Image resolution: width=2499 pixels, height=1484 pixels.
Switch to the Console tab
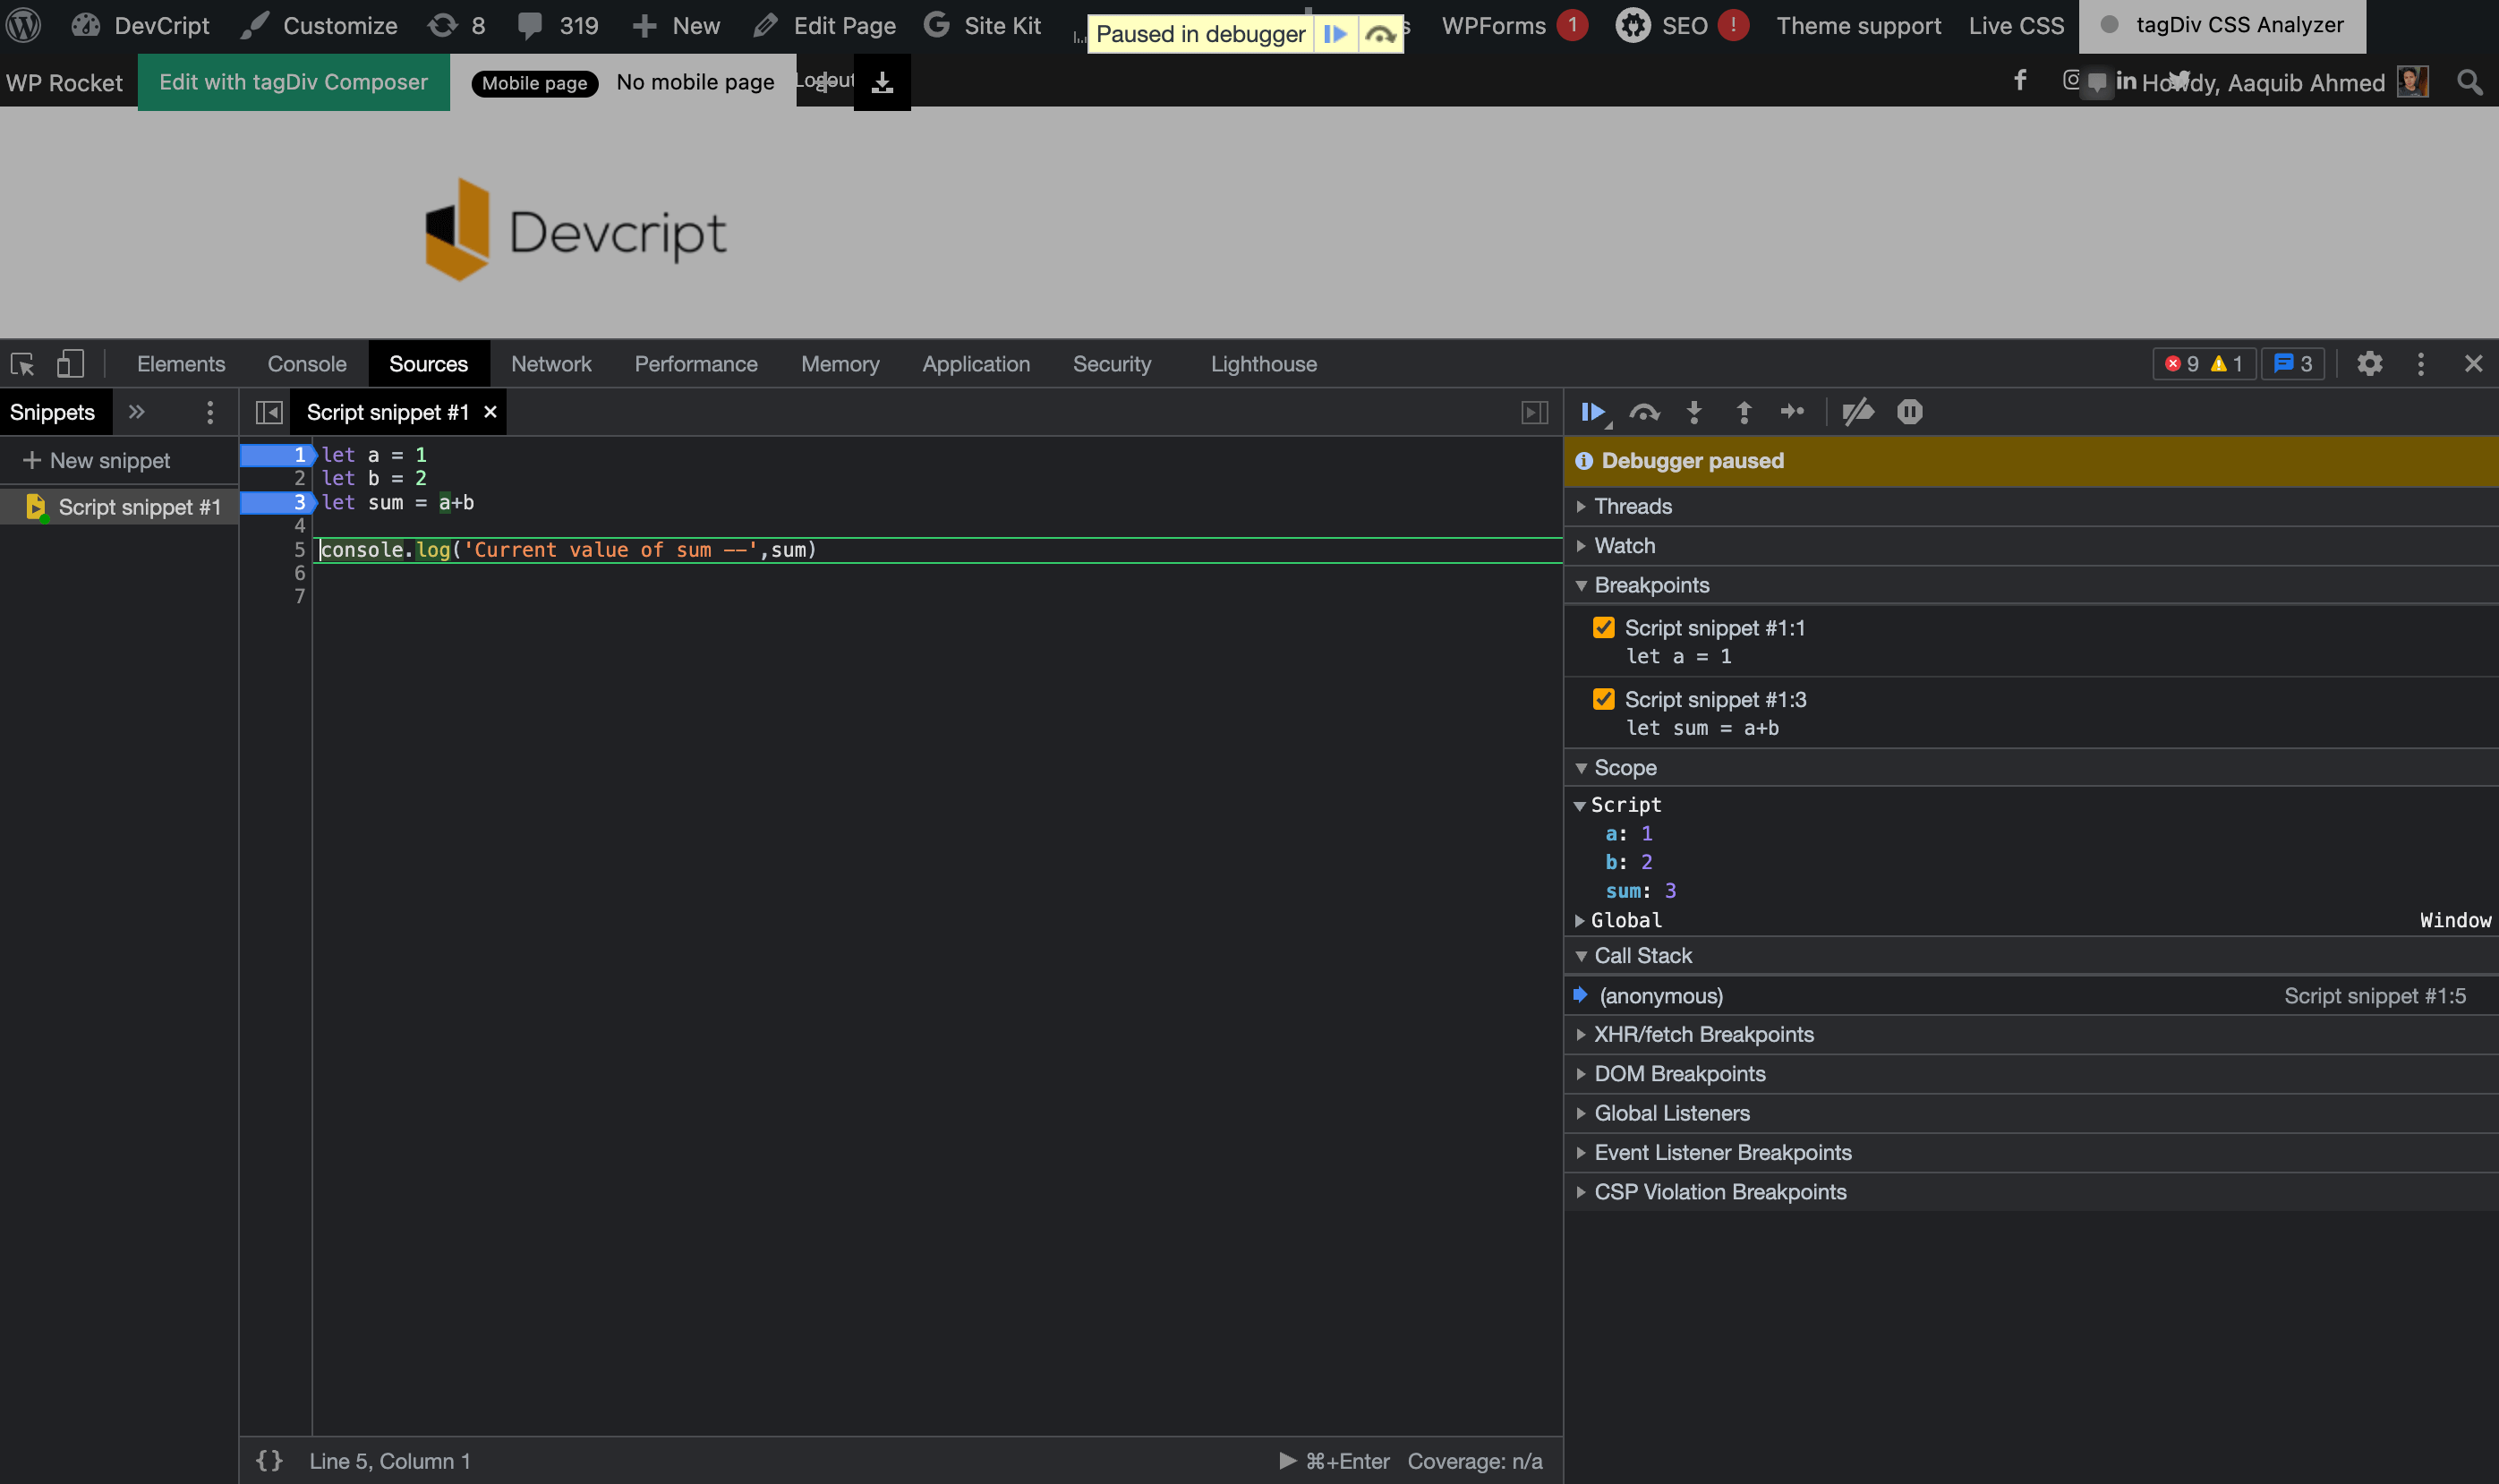pyautogui.click(x=306, y=363)
